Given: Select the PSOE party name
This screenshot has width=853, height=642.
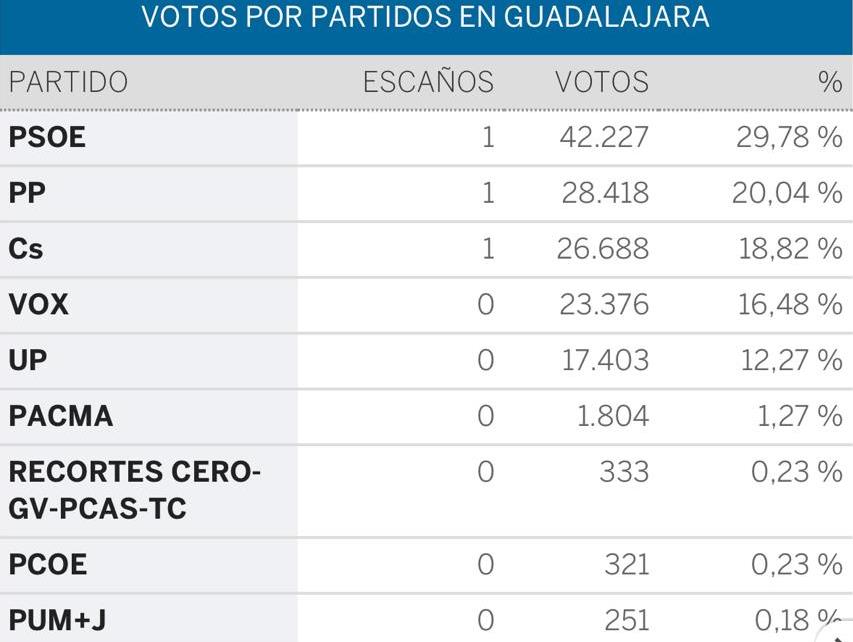Looking at the screenshot, I should 47,137.
